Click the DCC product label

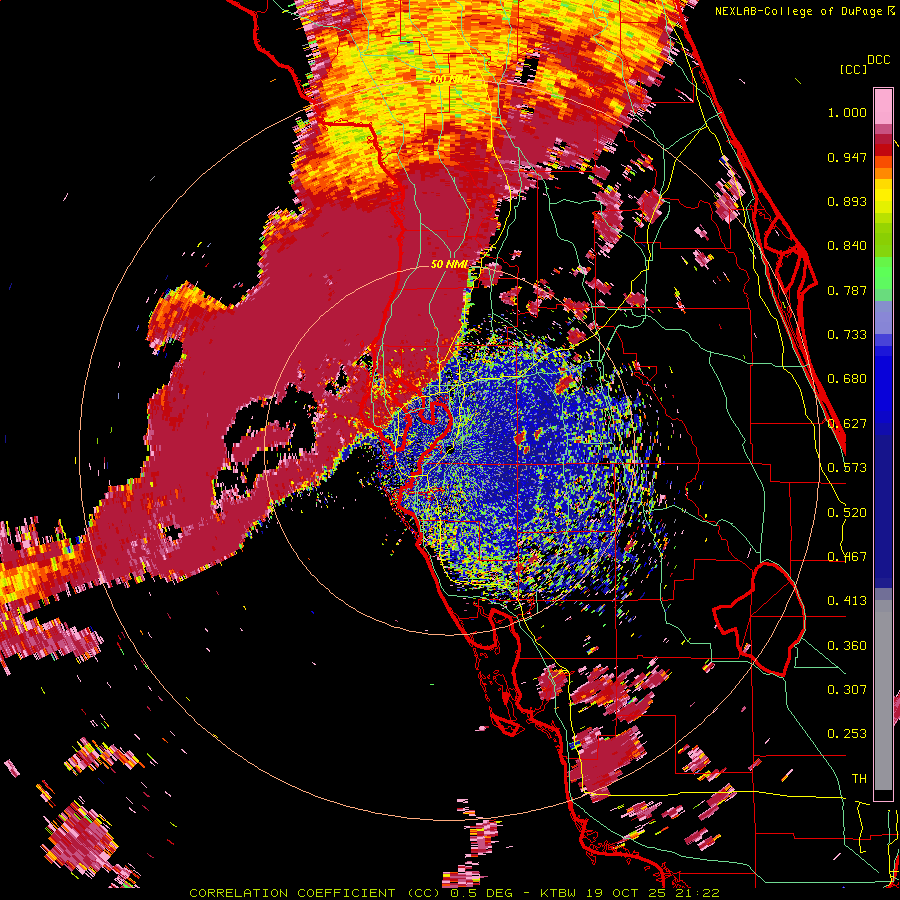(x=878, y=60)
